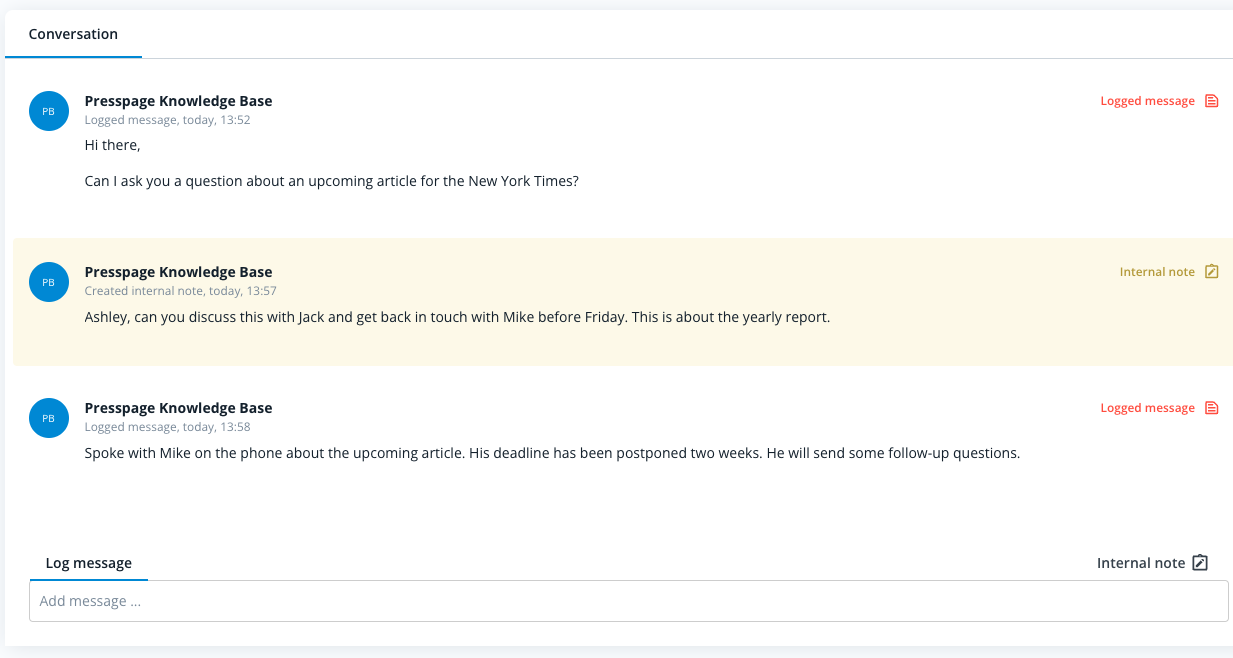Click the note icon on the yellow internal note
This screenshot has width=1233, height=658.
1211,272
